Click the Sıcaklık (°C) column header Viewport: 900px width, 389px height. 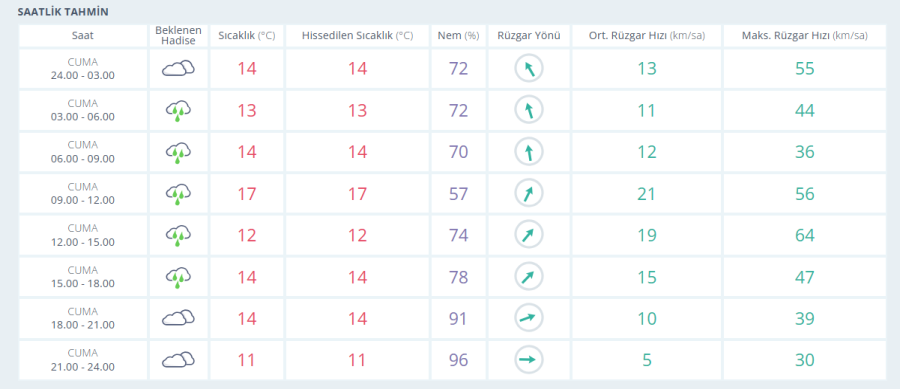[x=247, y=36]
